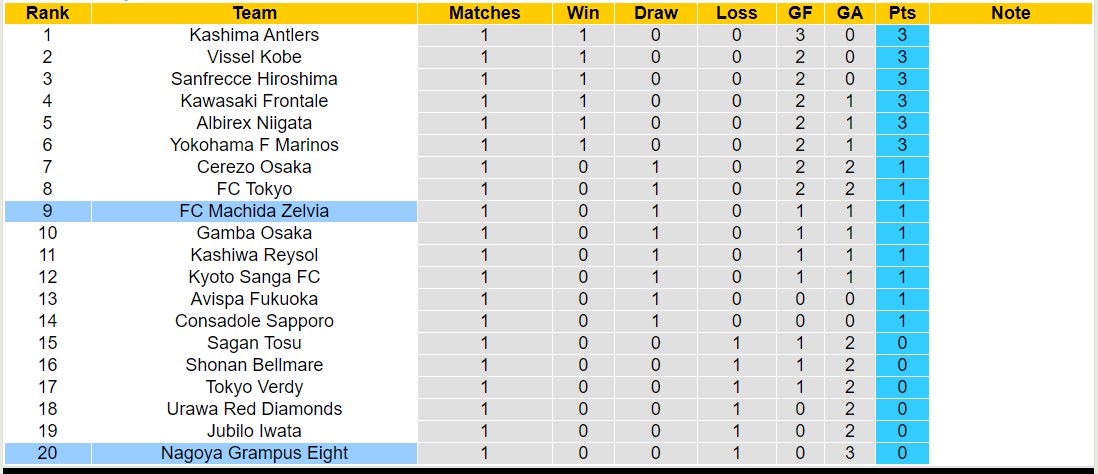This screenshot has width=1098, height=474.
Task: Click on Consadole Sapporo
Action: tap(254, 321)
